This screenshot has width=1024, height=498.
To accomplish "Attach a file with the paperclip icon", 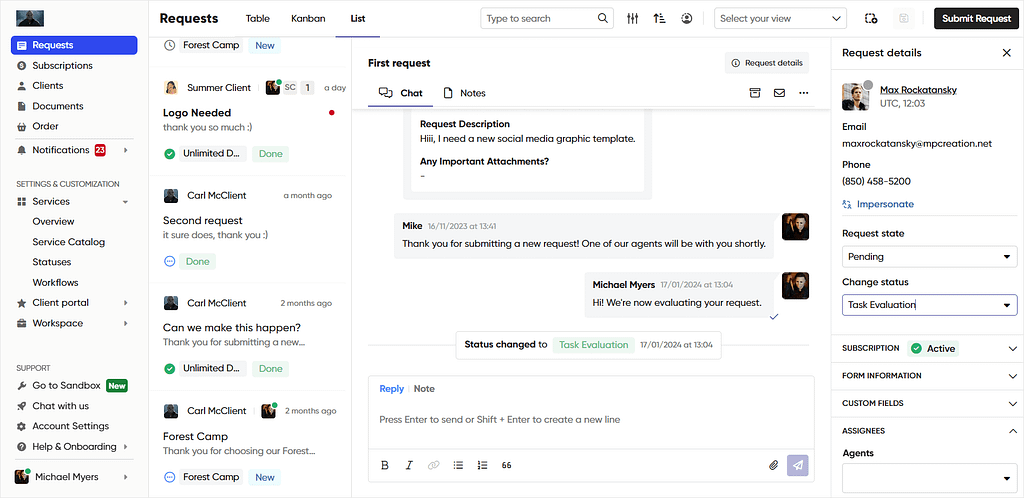I will click(774, 465).
